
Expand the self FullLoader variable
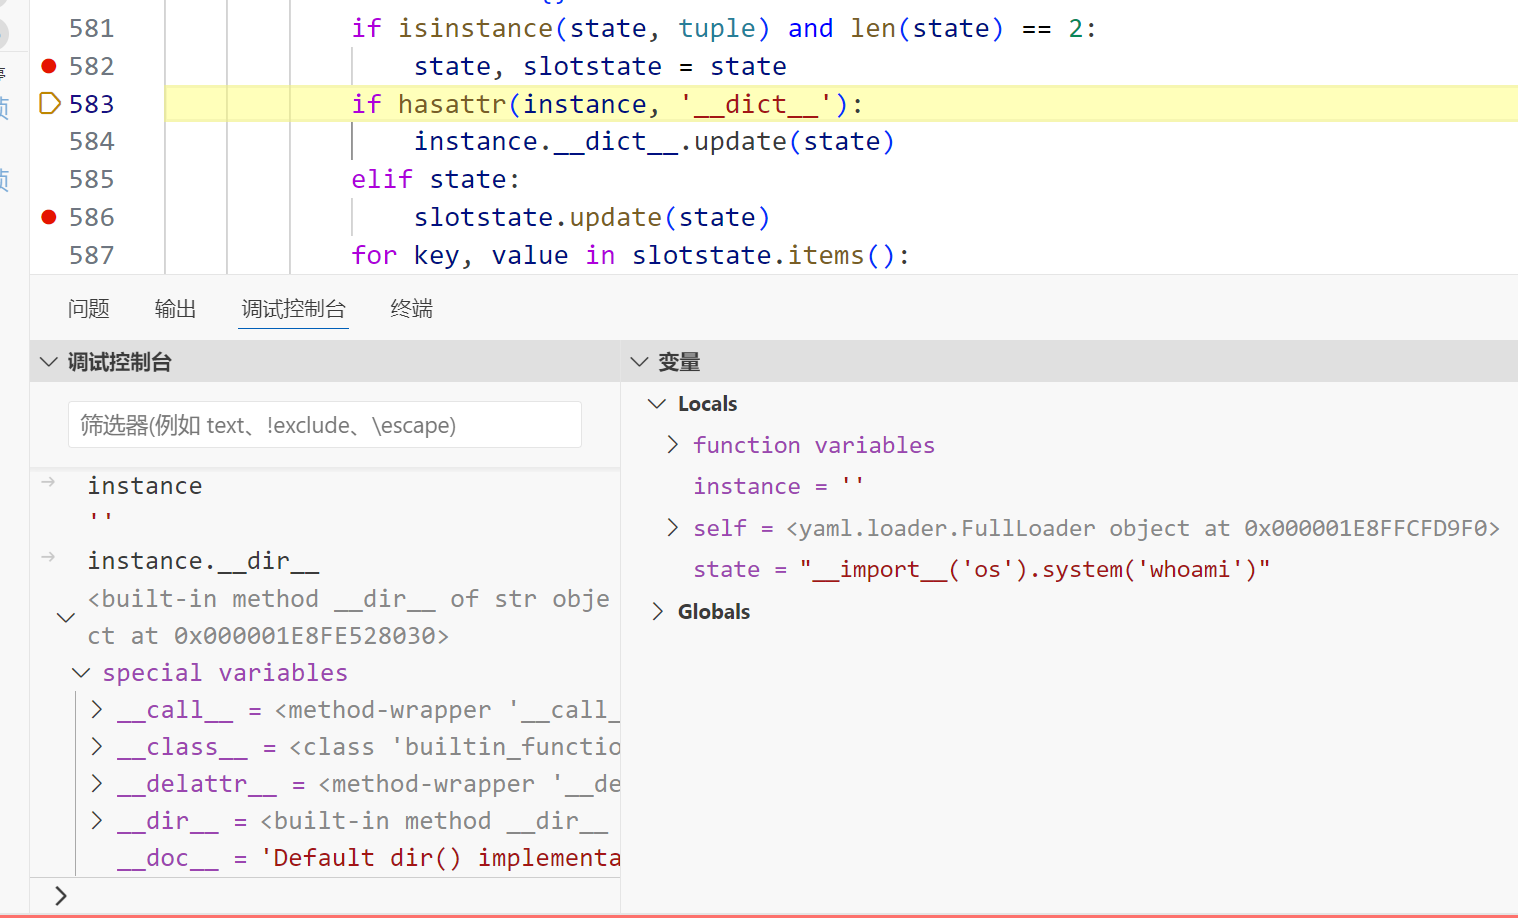click(673, 528)
